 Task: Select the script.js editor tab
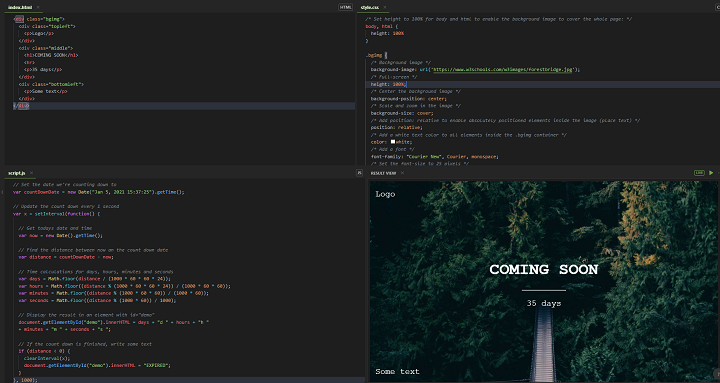pyautogui.click(x=17, y=173)
